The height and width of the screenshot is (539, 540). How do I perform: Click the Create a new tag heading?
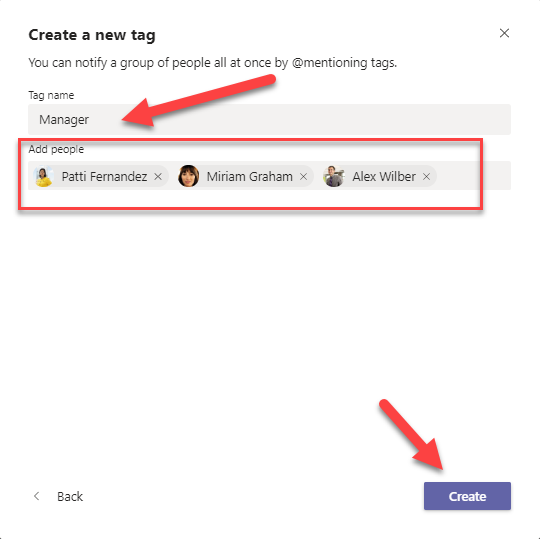click(92, 35)
